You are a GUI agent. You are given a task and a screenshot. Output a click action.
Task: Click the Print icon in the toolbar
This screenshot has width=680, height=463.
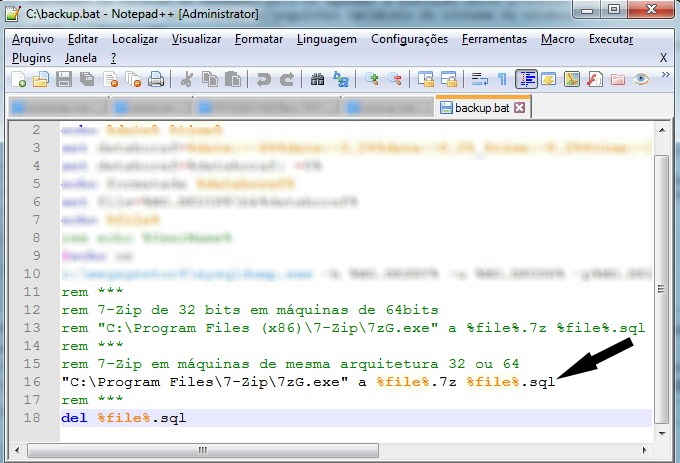coord(156,79)
